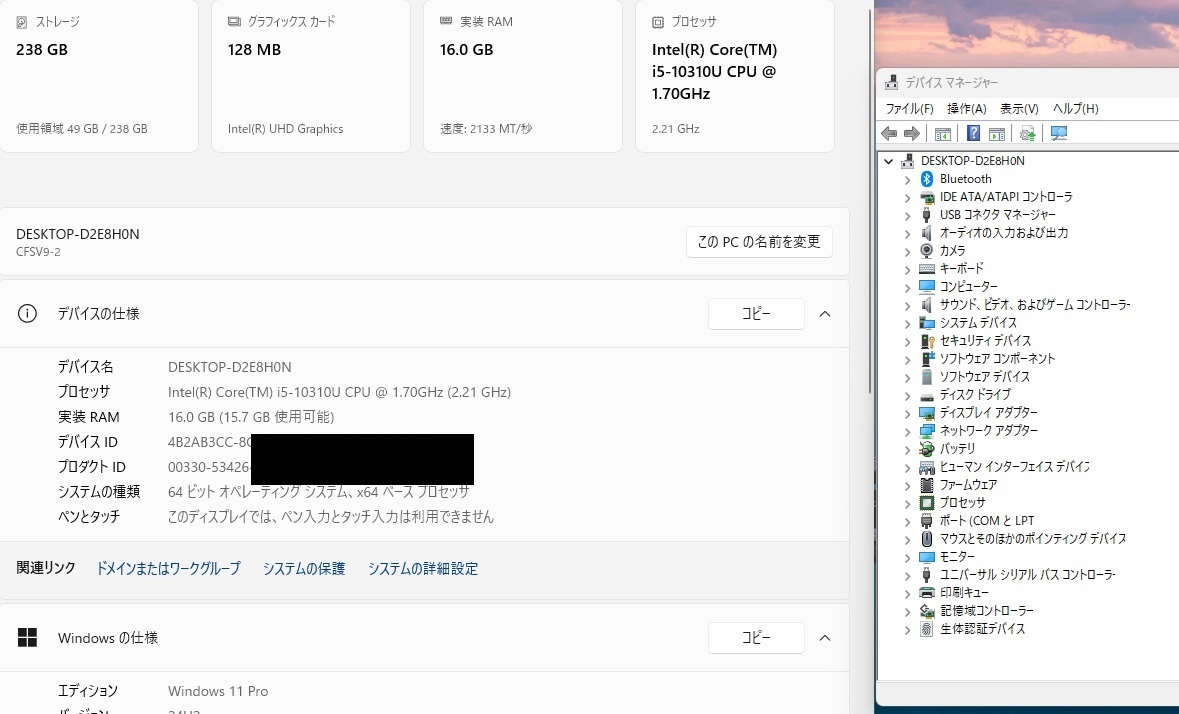Viewport: 1179px width, 714px height.
Task: Click the show/hide console tree toolbar icon
Action: coord(942,134)
